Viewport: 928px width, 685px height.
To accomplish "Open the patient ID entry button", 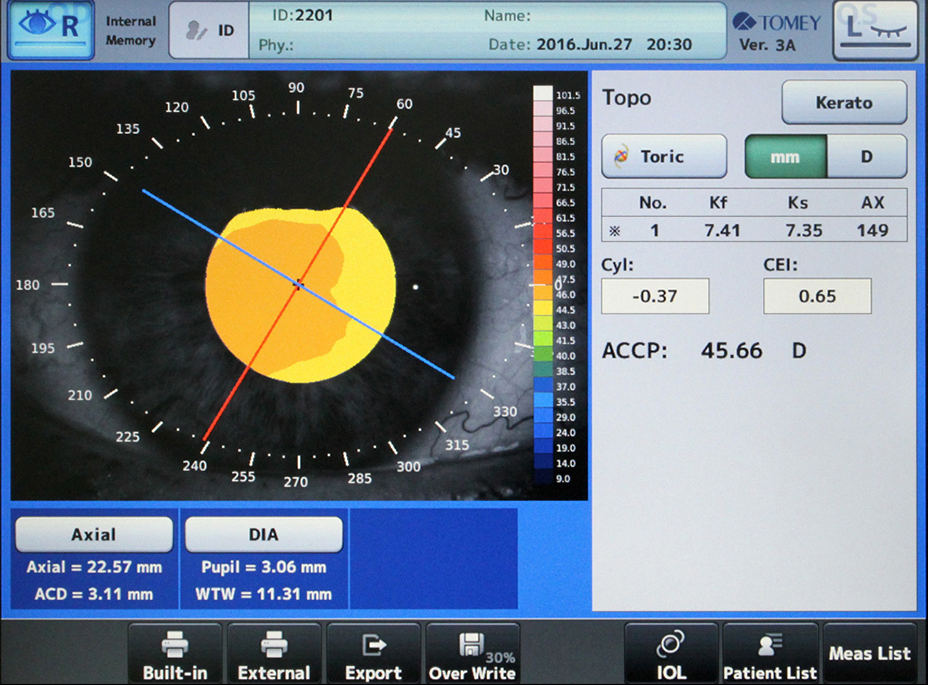I will 210,30.
